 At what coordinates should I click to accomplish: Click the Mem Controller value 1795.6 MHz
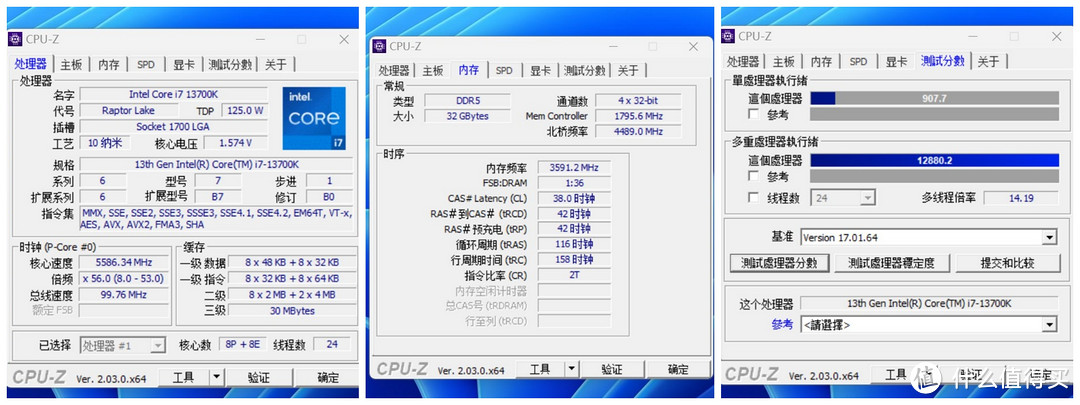click(x=638, y=116)
